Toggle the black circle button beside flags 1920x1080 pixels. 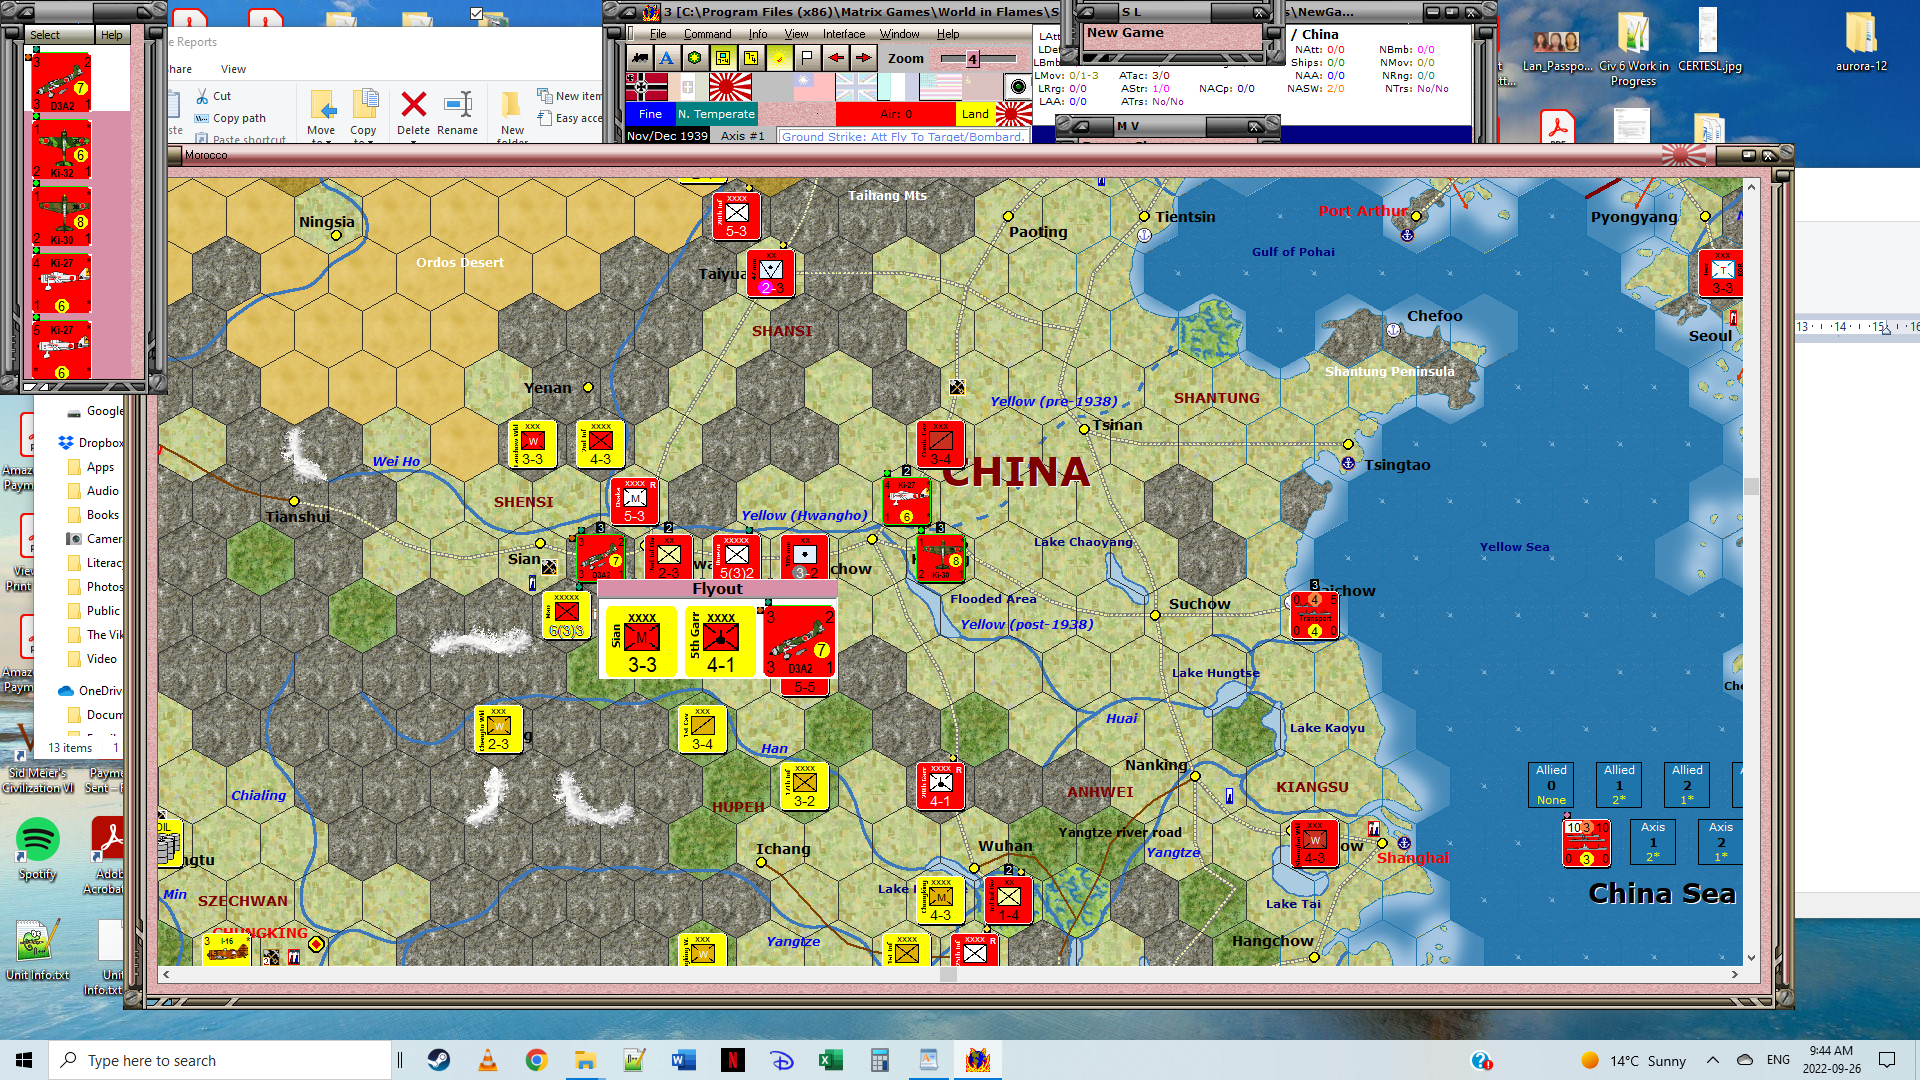click(x=1017, y=87)
